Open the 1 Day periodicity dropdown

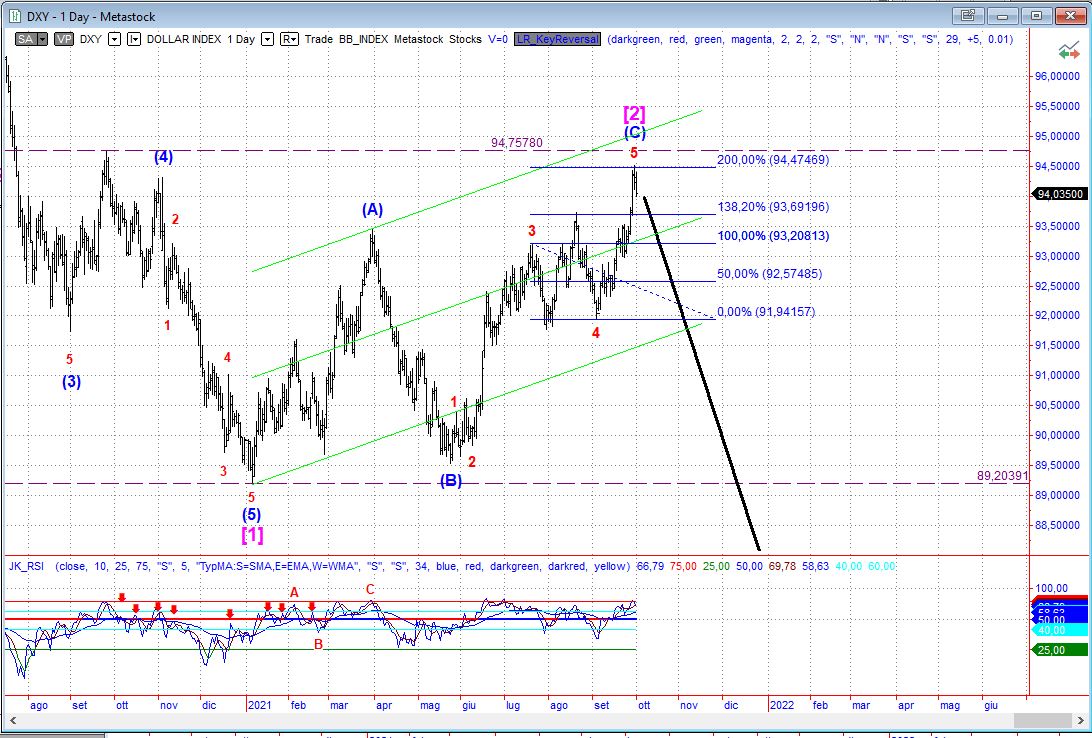pos(266,39)
